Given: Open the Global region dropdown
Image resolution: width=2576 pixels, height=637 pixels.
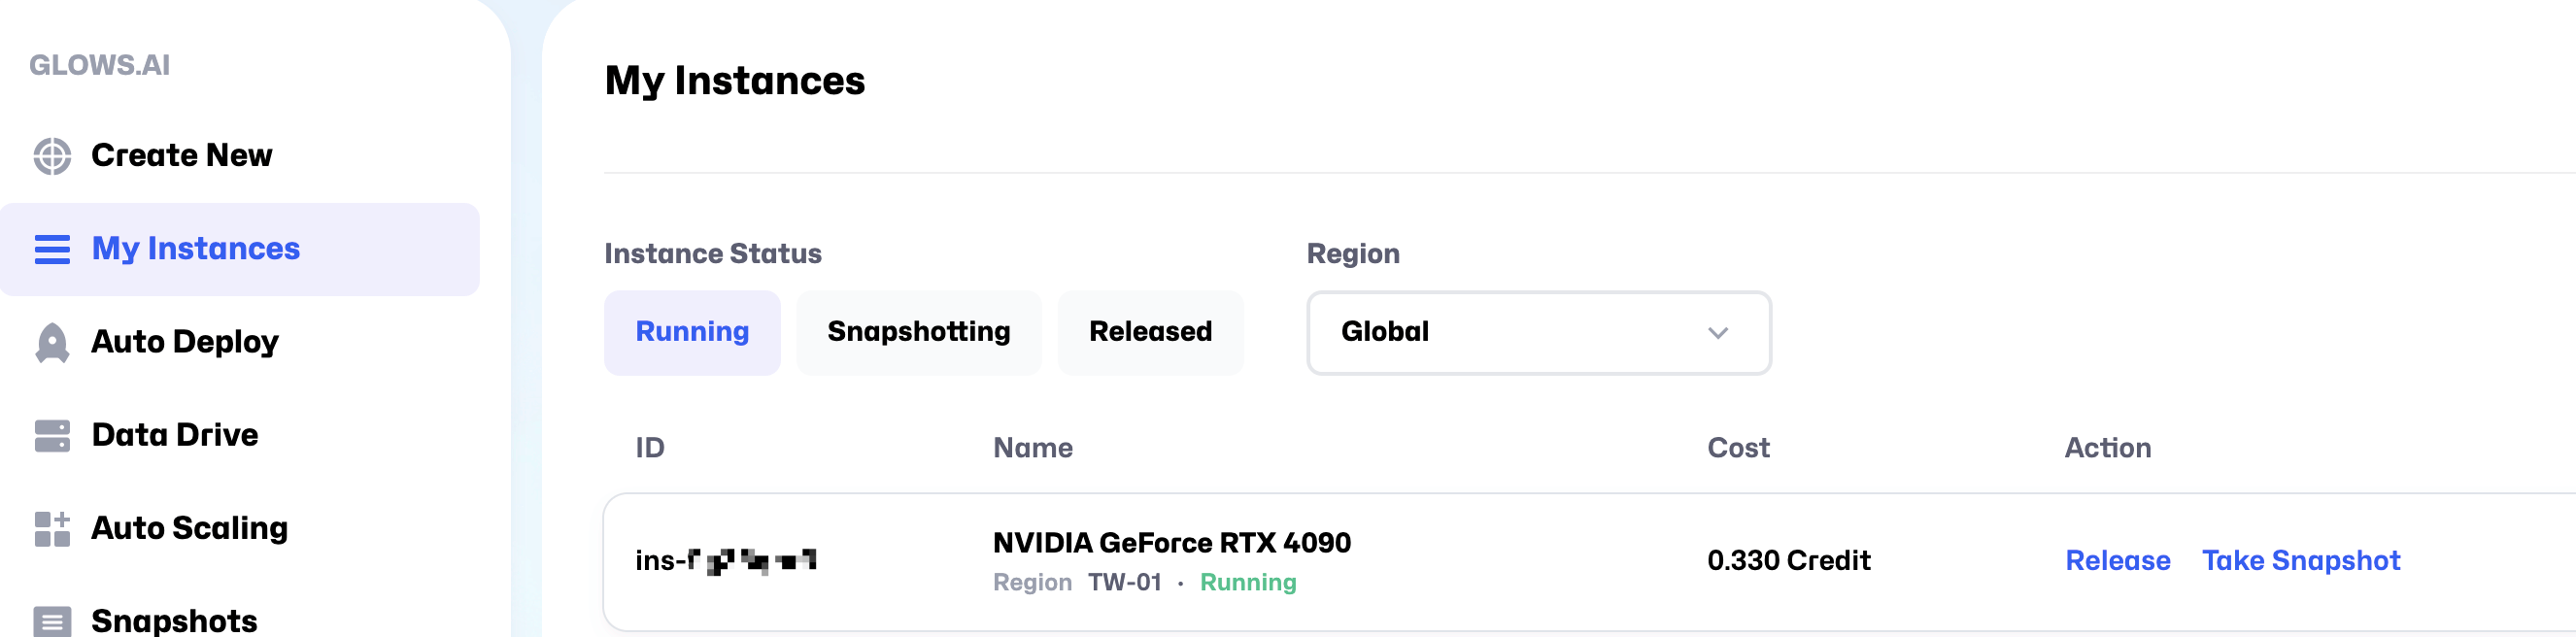Looking at the screenshot, I should click(x=1538, y=333).
